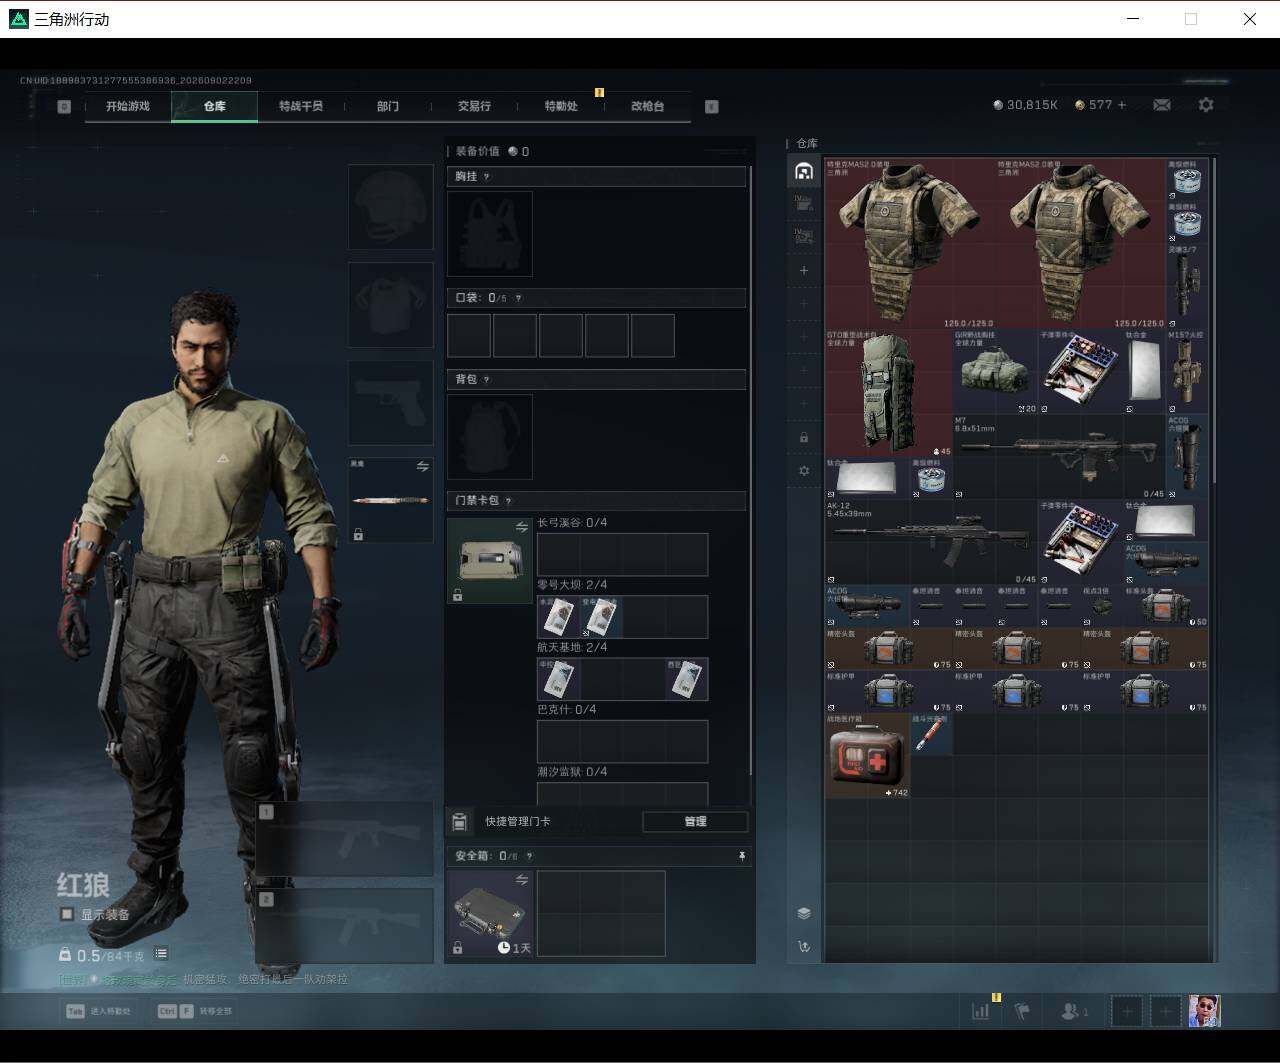Open the friends icon in bottom bar

(x=1074, y=1011)
